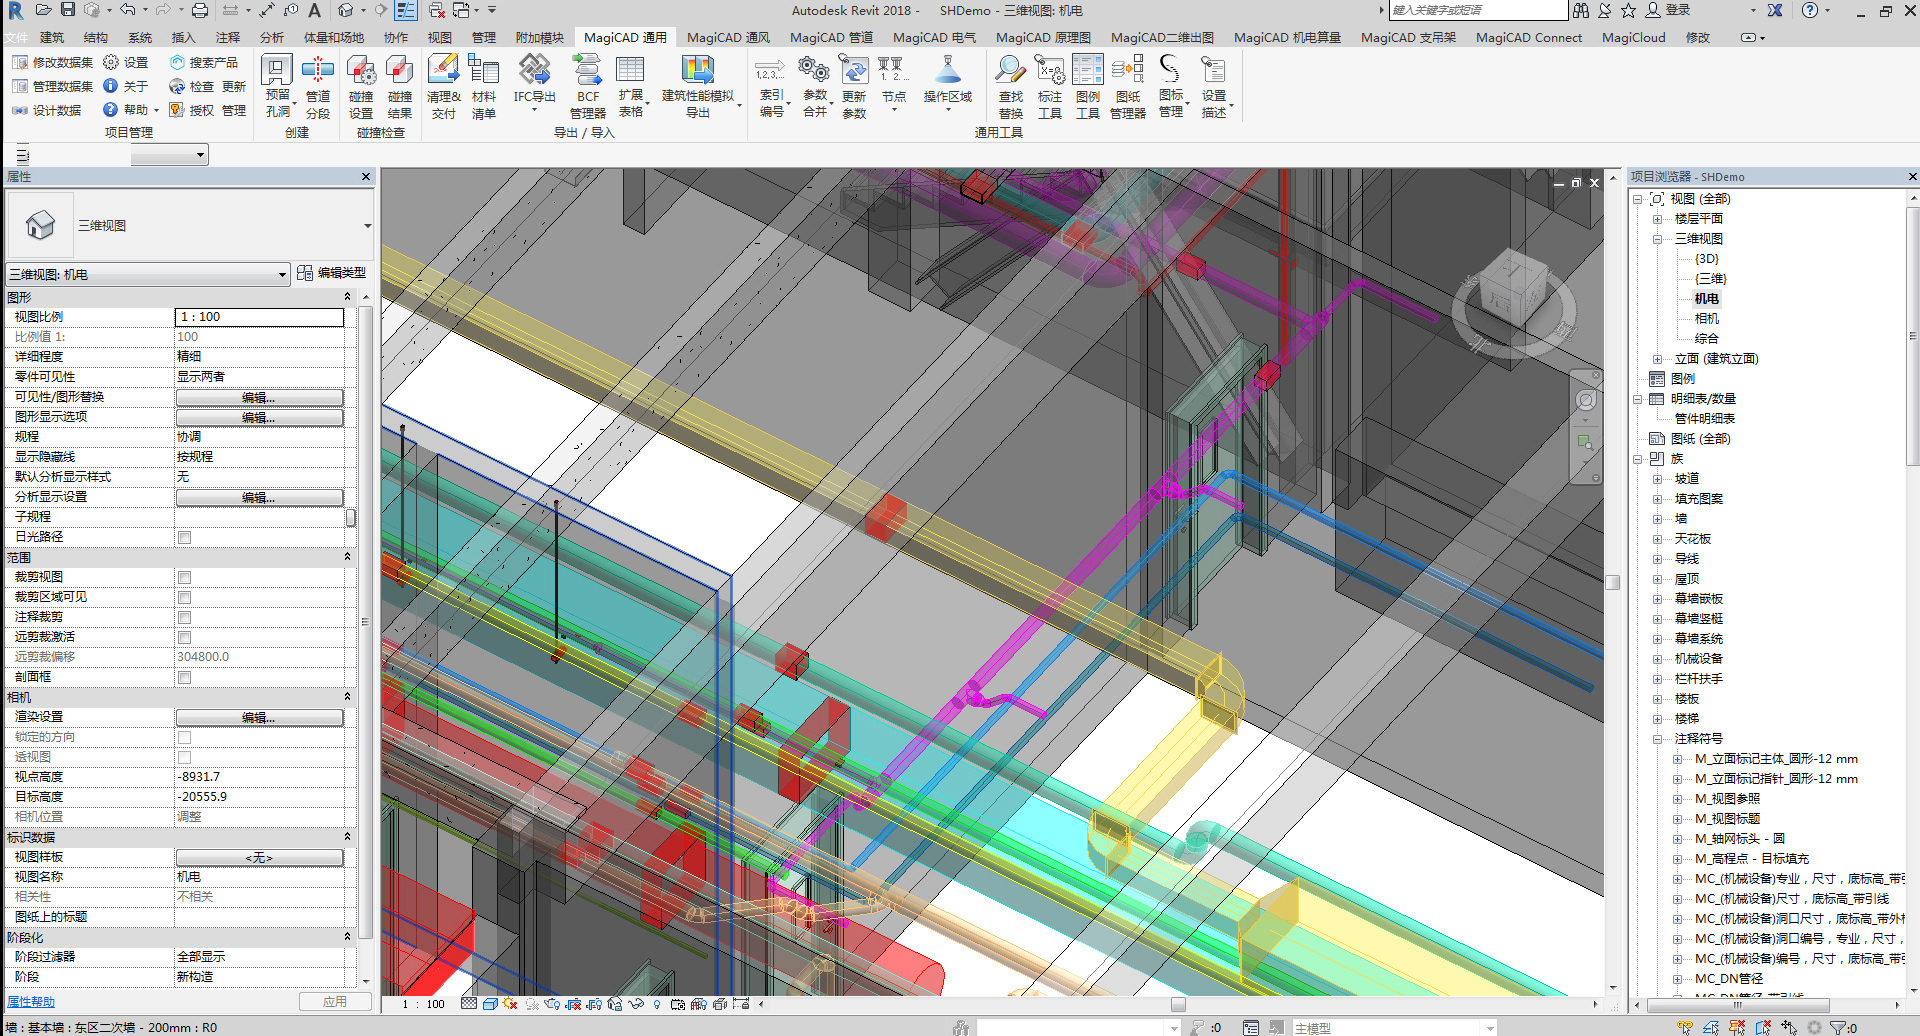Click the 视图比例 1 : 100 input field

[259, 317]
